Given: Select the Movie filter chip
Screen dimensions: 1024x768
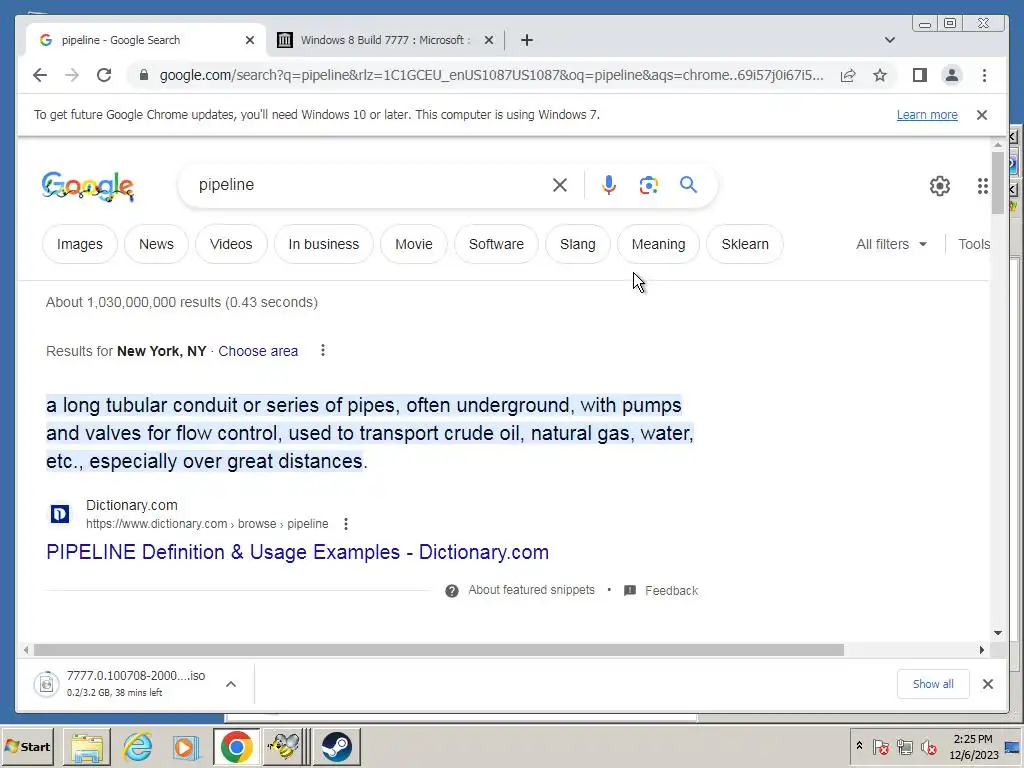Looking at the screenshot, I should point(414,244).
